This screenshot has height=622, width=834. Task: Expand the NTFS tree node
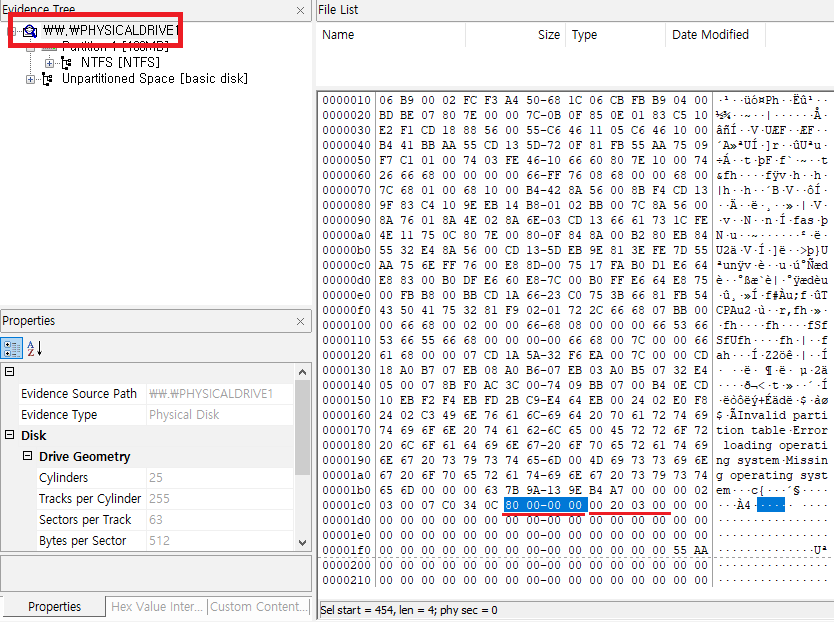(49, 63)
